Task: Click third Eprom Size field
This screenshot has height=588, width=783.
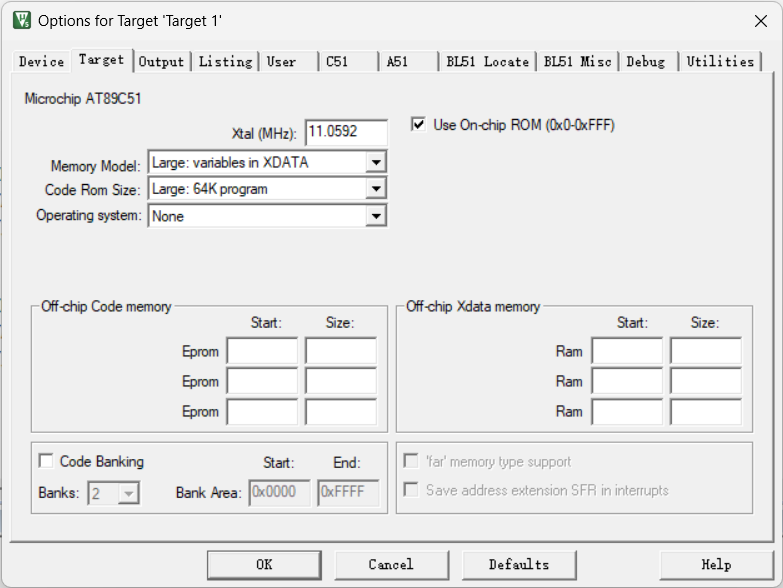Action: click(x=341, y=412)
